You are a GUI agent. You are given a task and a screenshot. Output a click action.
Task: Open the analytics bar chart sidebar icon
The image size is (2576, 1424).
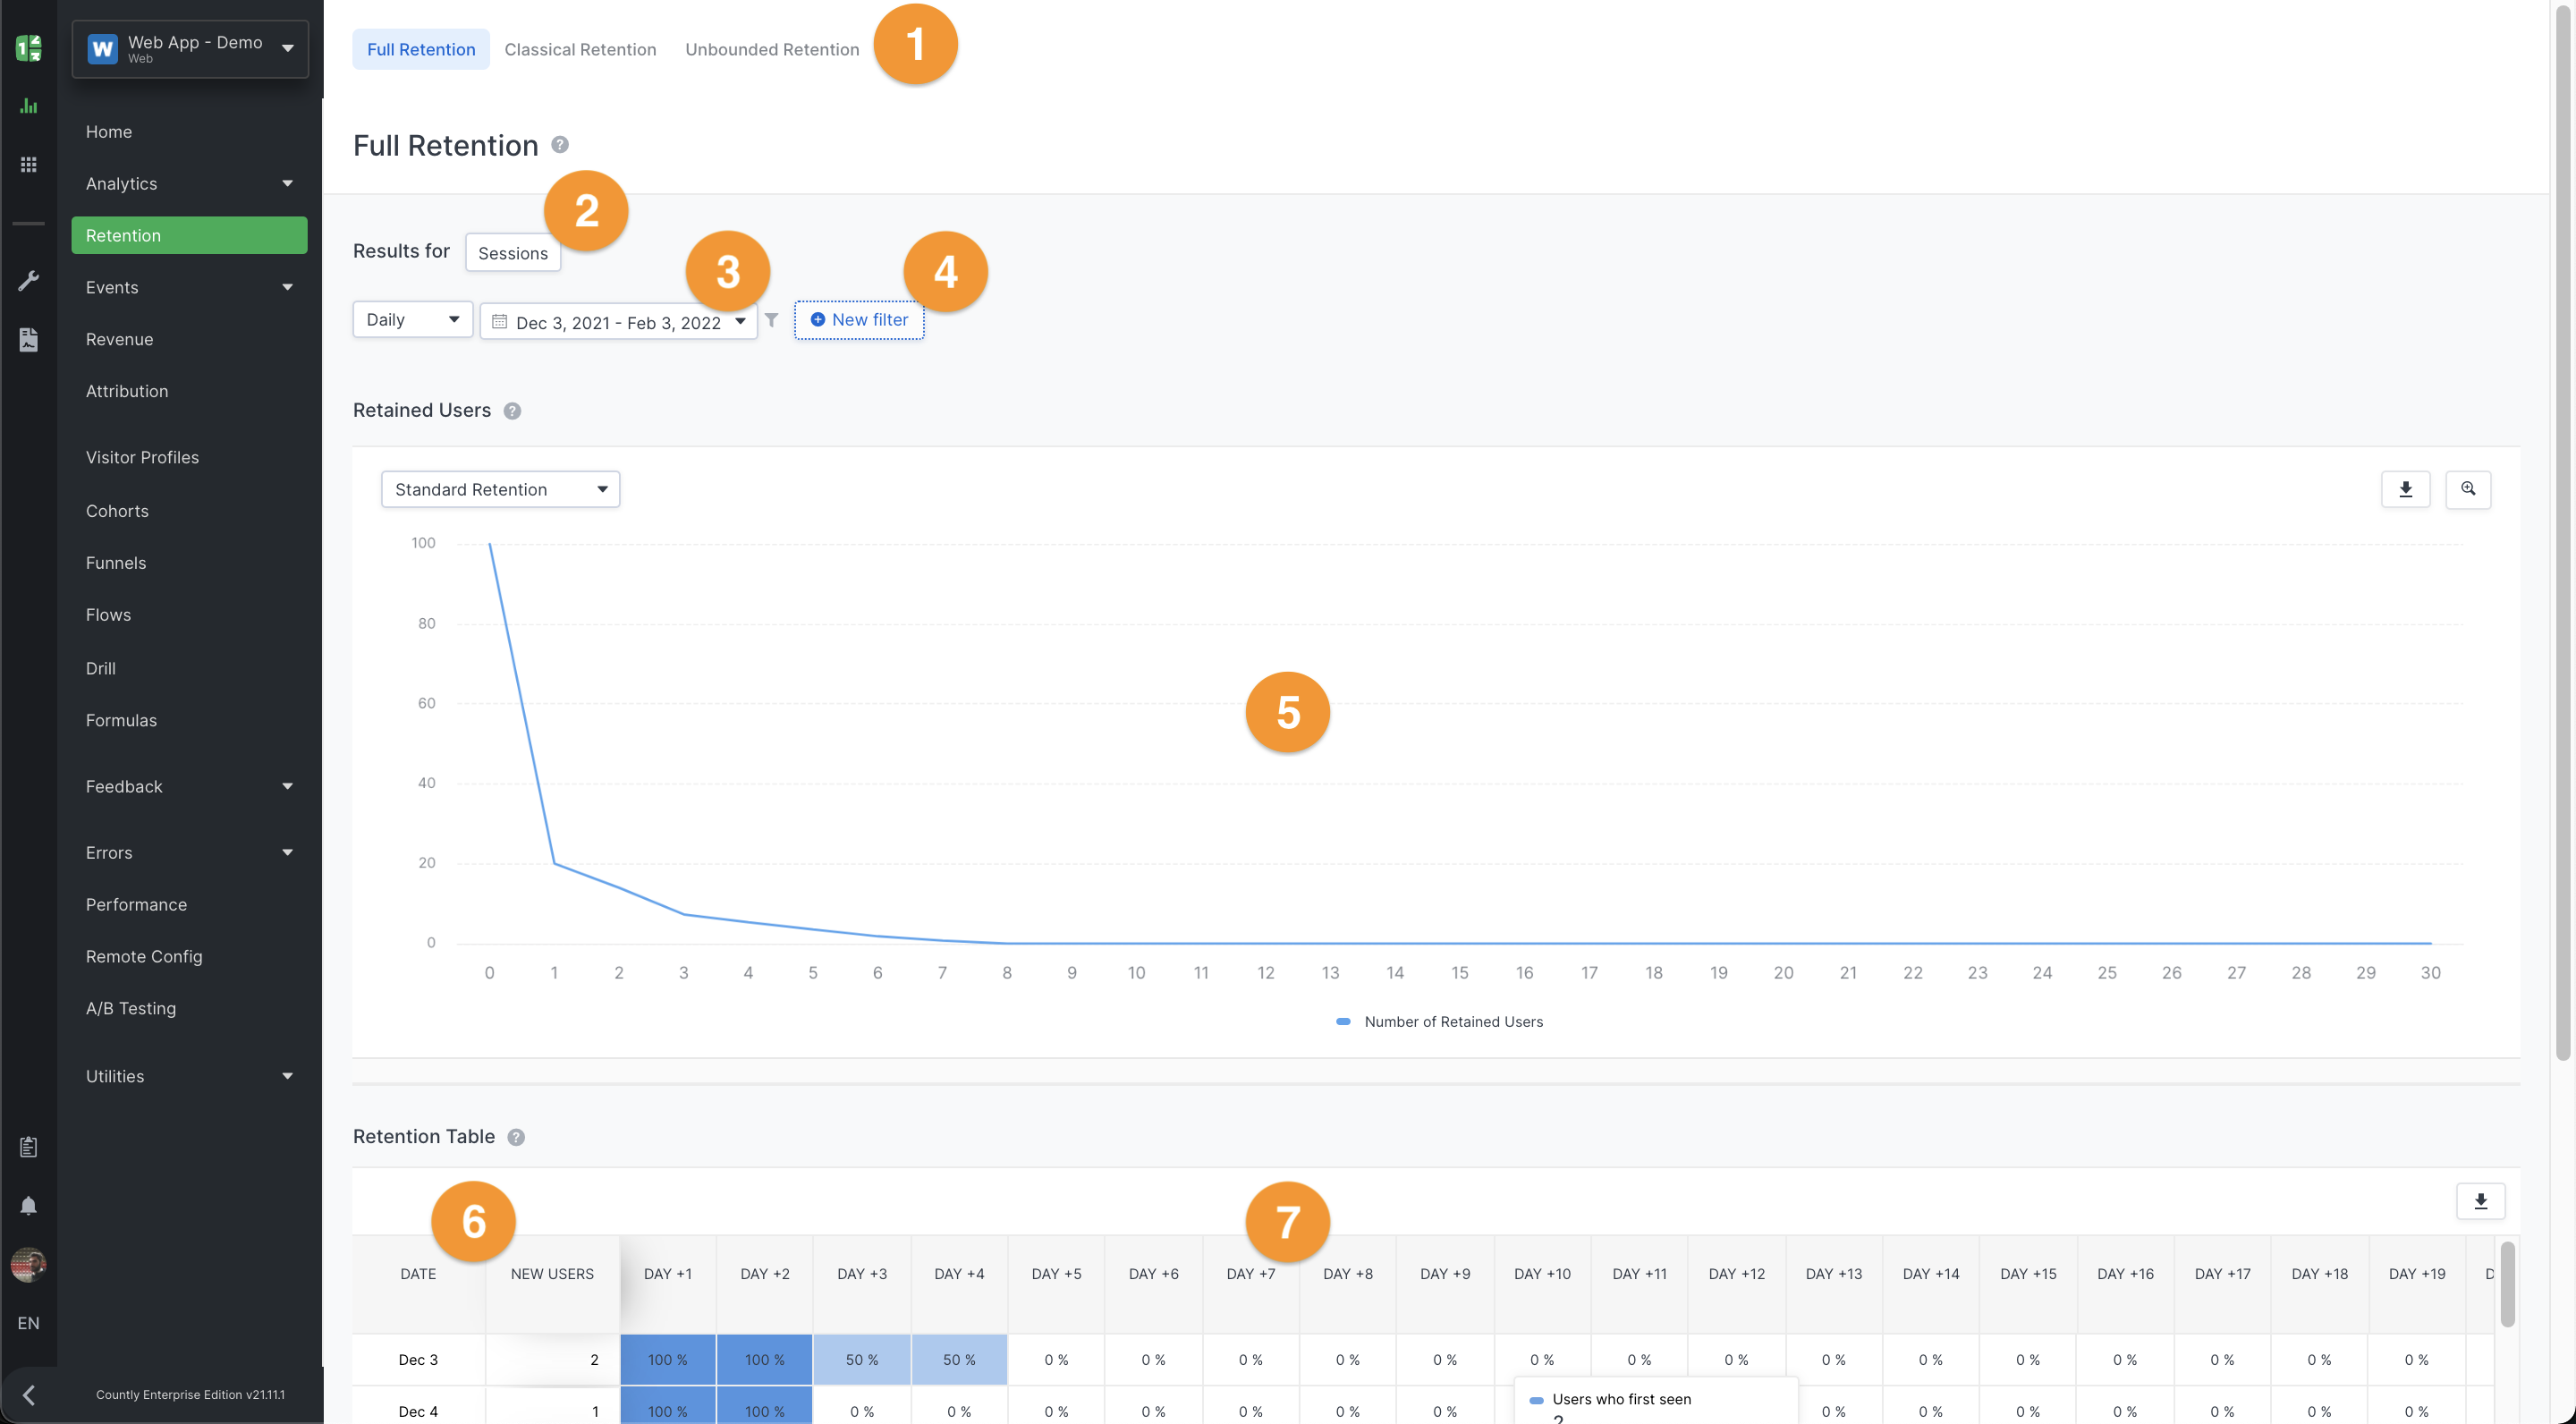[28, 106]
